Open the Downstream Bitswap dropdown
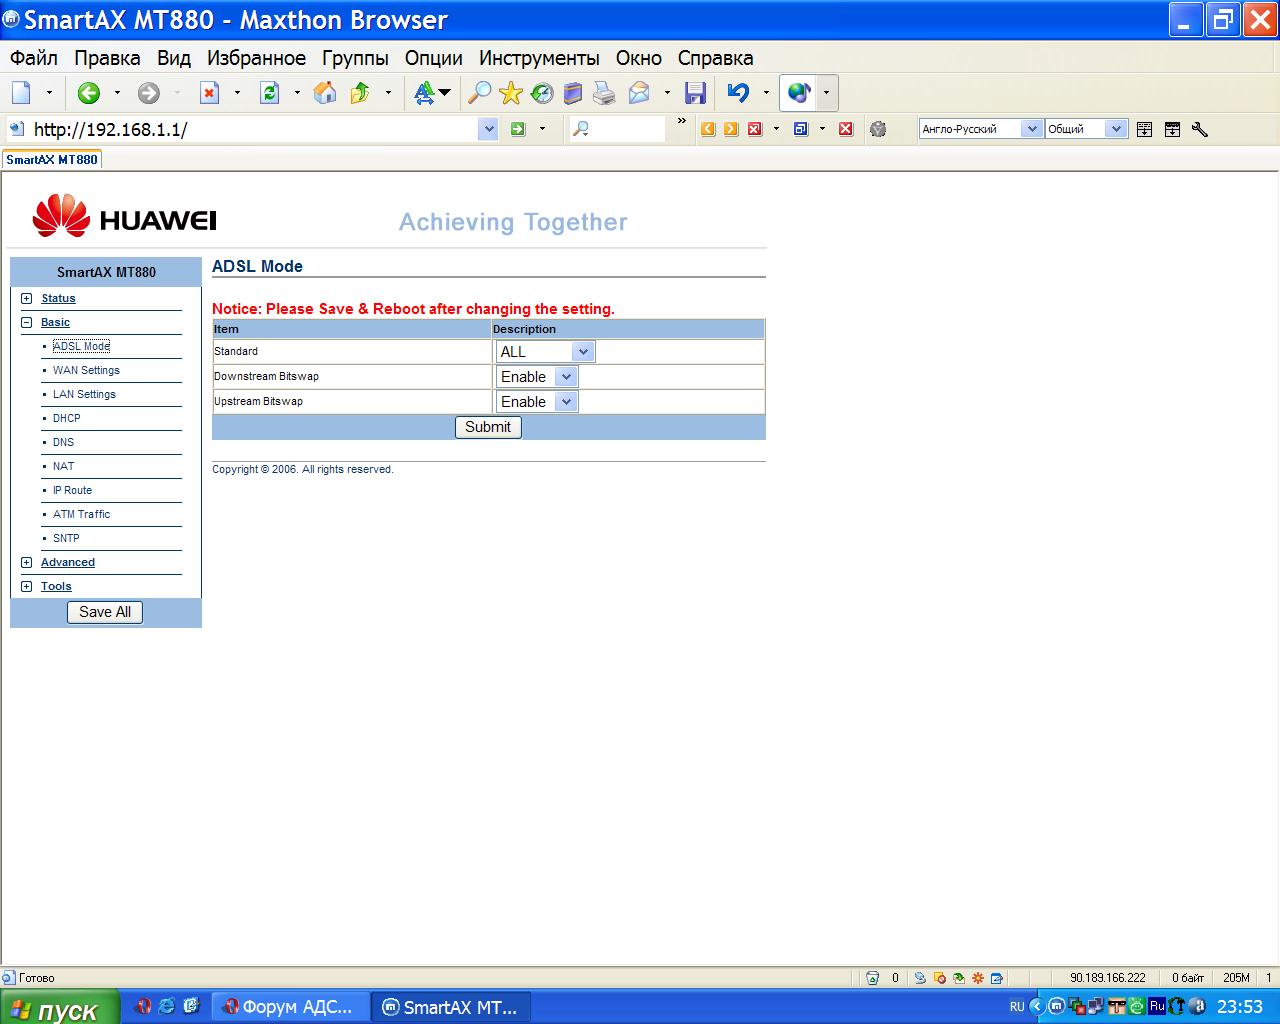The width and height of the screenshot is (1280, 1024). tap(537, 377)
